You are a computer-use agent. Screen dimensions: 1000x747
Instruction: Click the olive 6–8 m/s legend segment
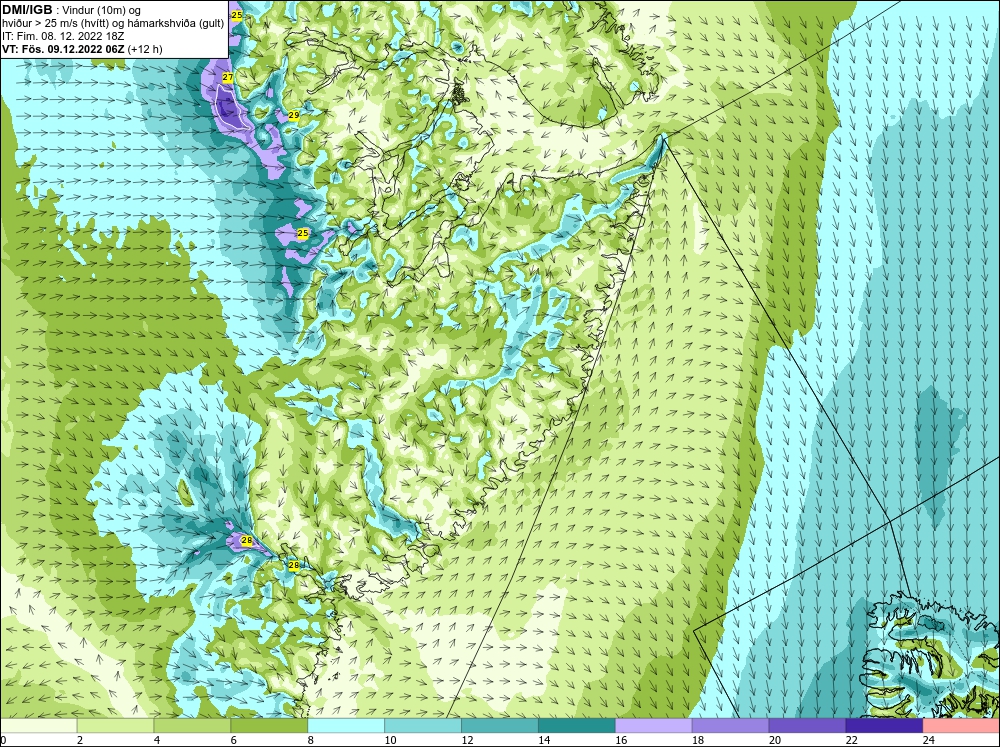click(269, 726)
